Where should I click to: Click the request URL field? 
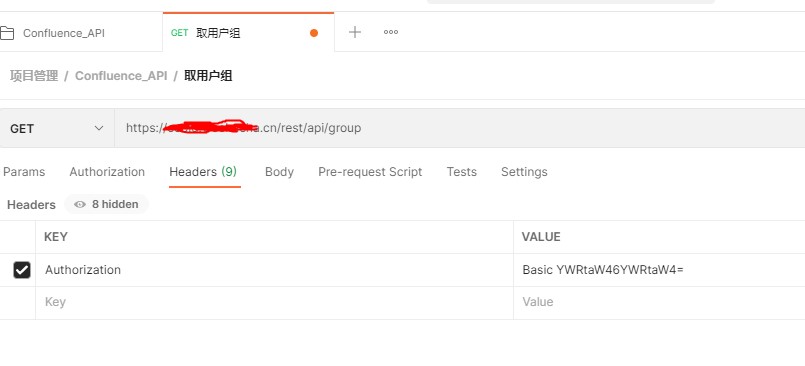(459, 128)
